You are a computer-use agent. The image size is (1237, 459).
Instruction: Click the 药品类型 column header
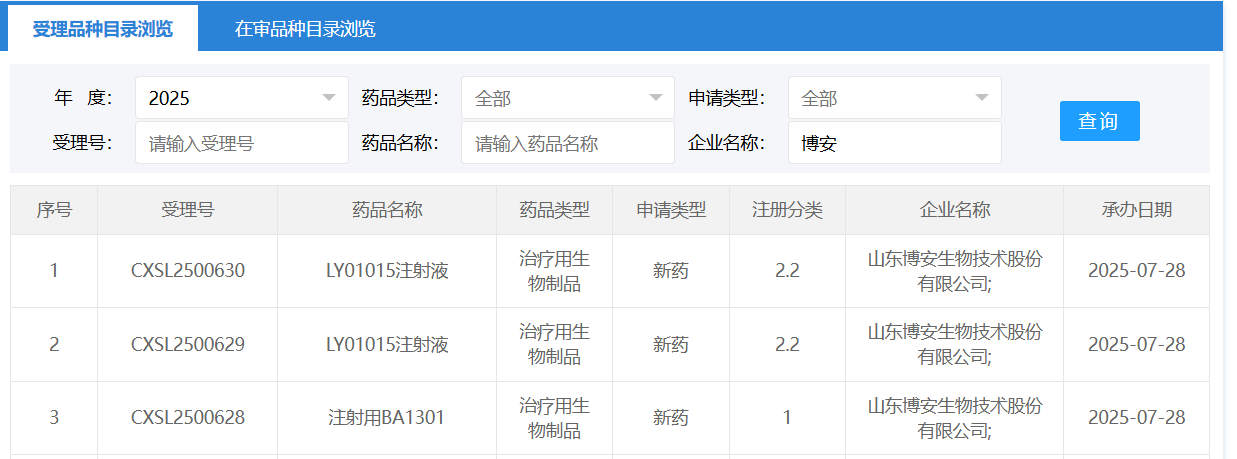coord(555,210)
